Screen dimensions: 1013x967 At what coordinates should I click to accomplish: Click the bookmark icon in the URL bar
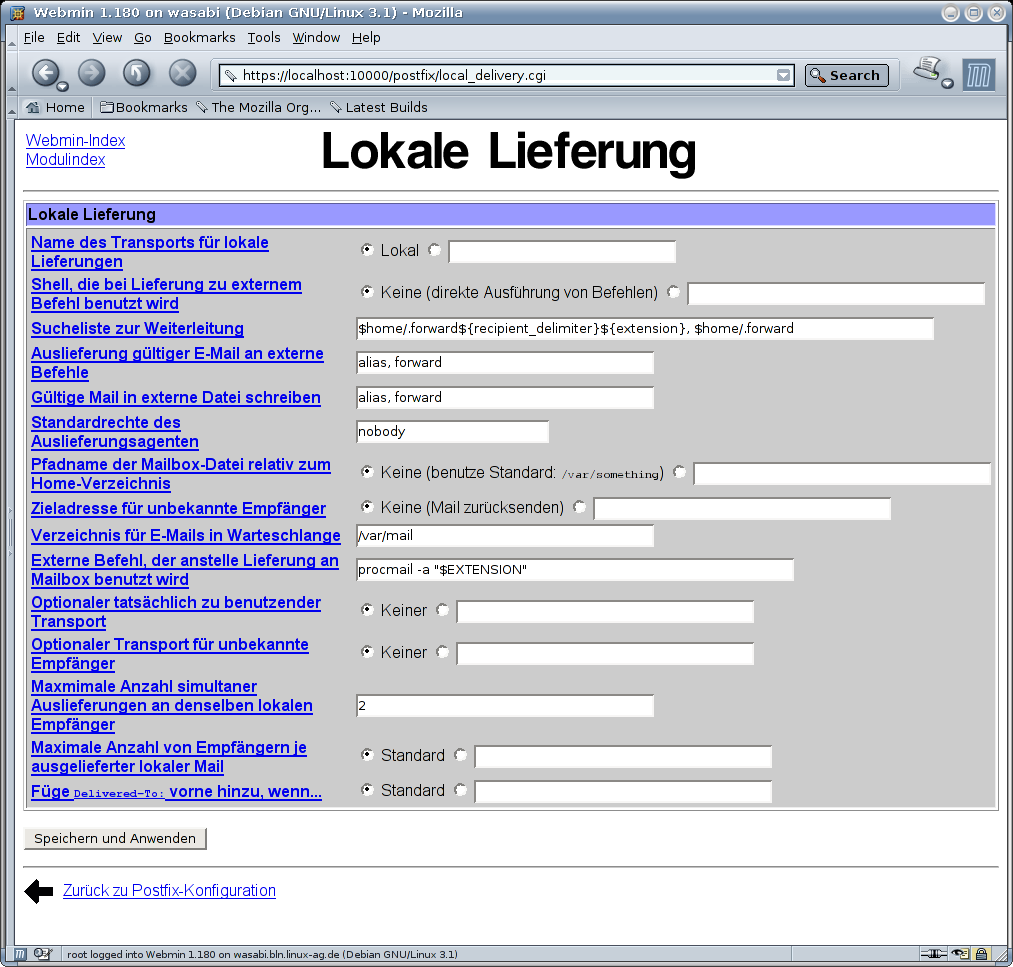231,76
